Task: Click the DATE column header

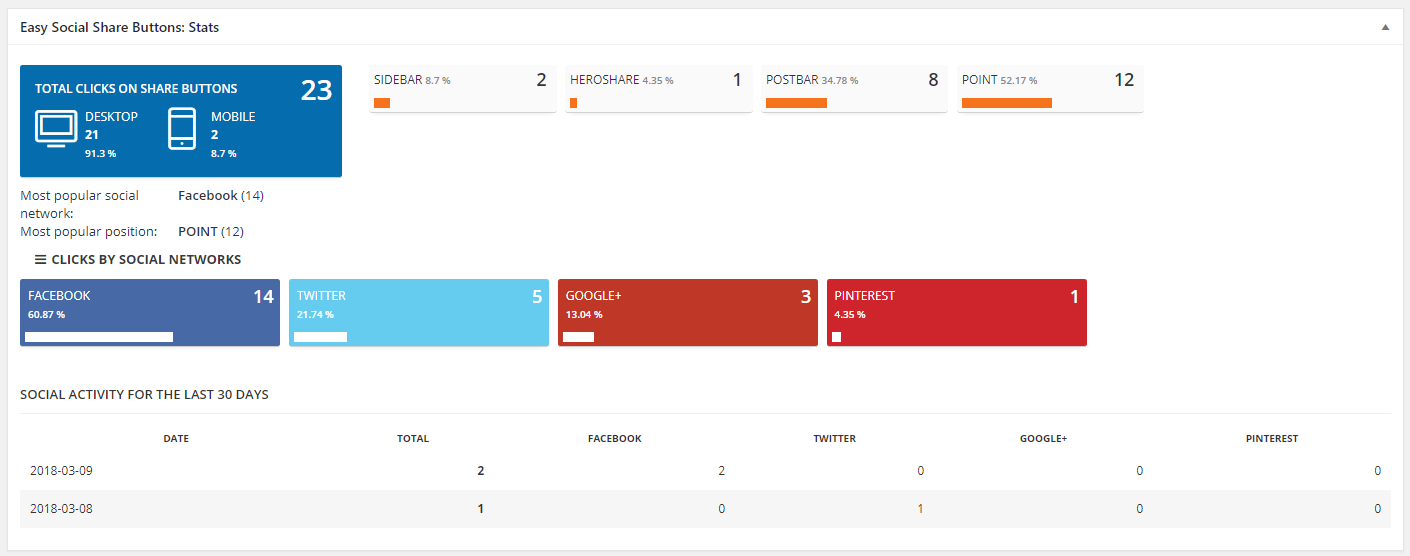Action: (x=176, y=439)
